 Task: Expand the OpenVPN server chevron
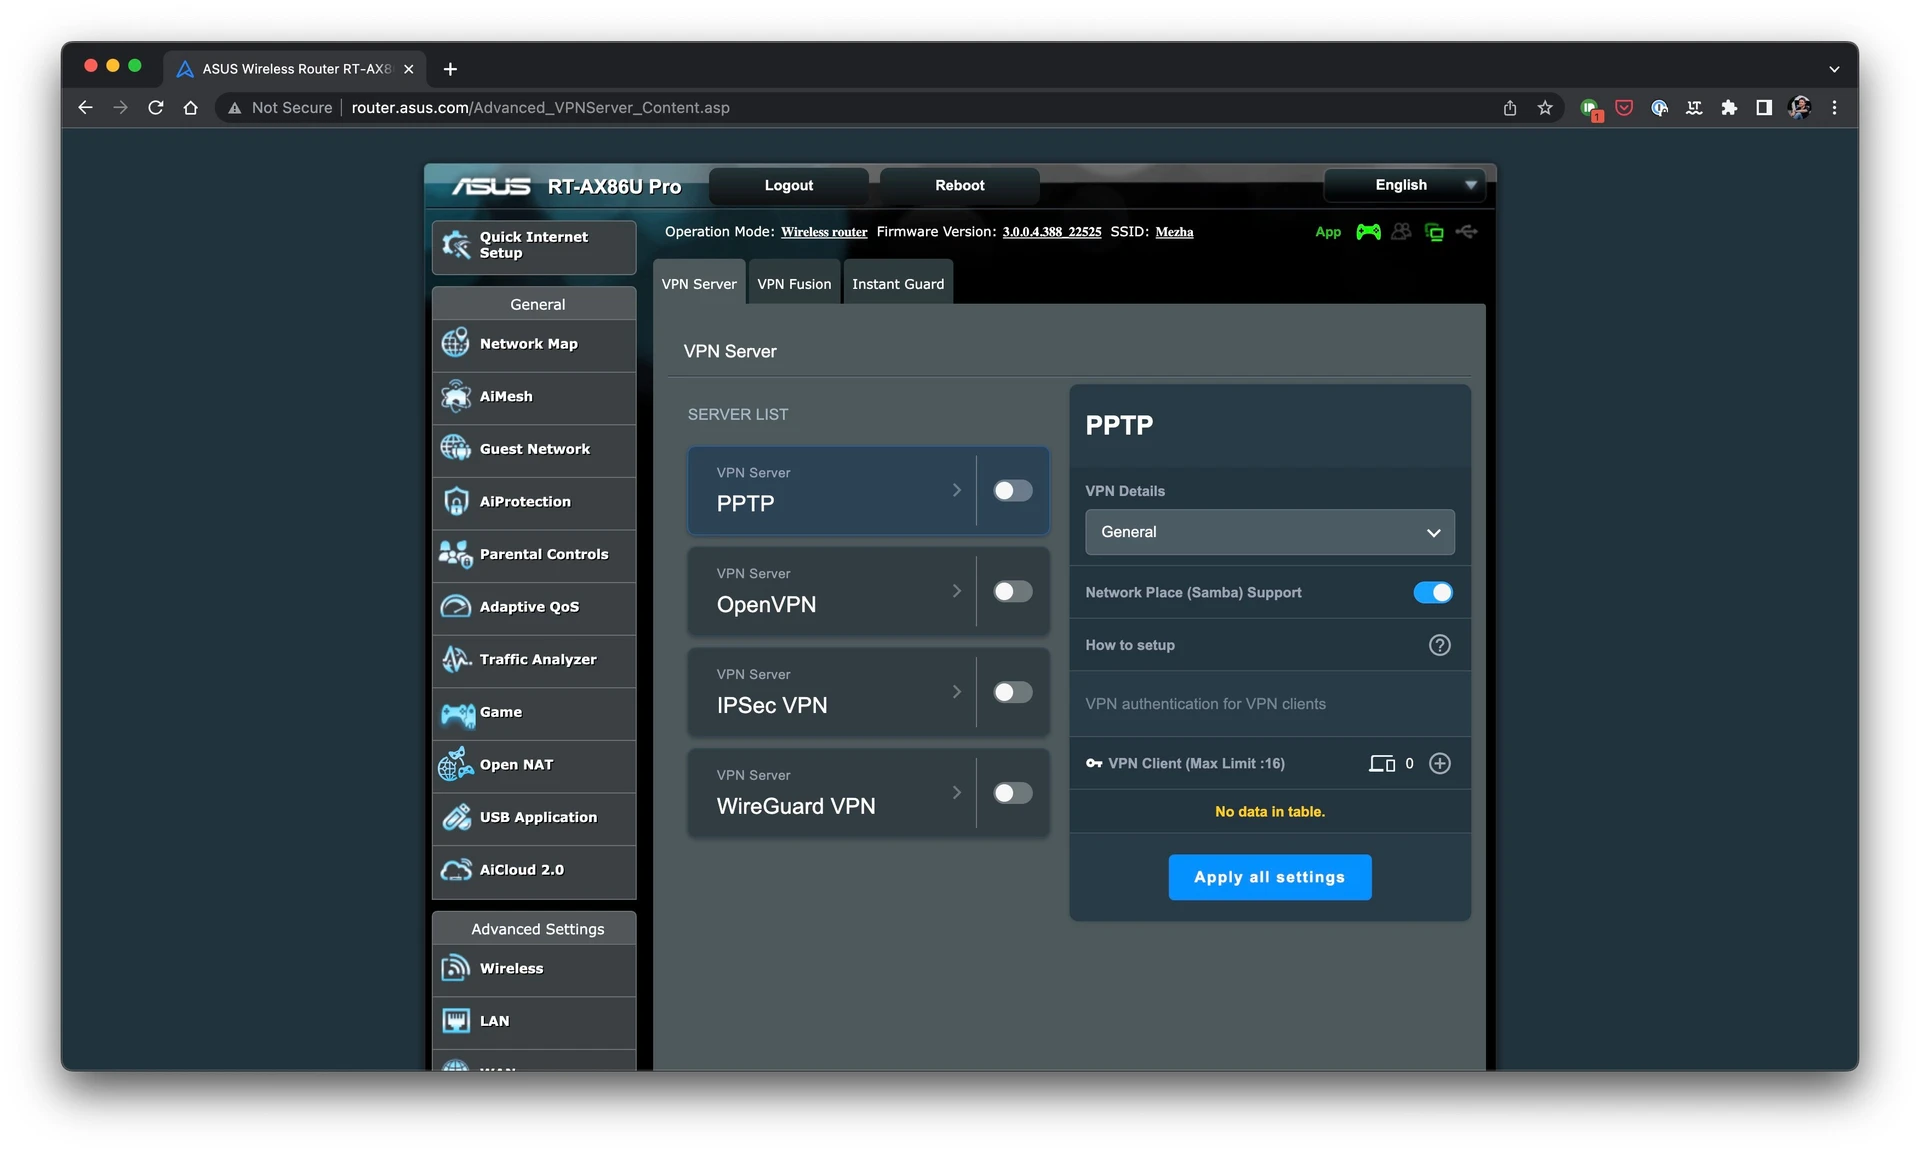(957, 591)
